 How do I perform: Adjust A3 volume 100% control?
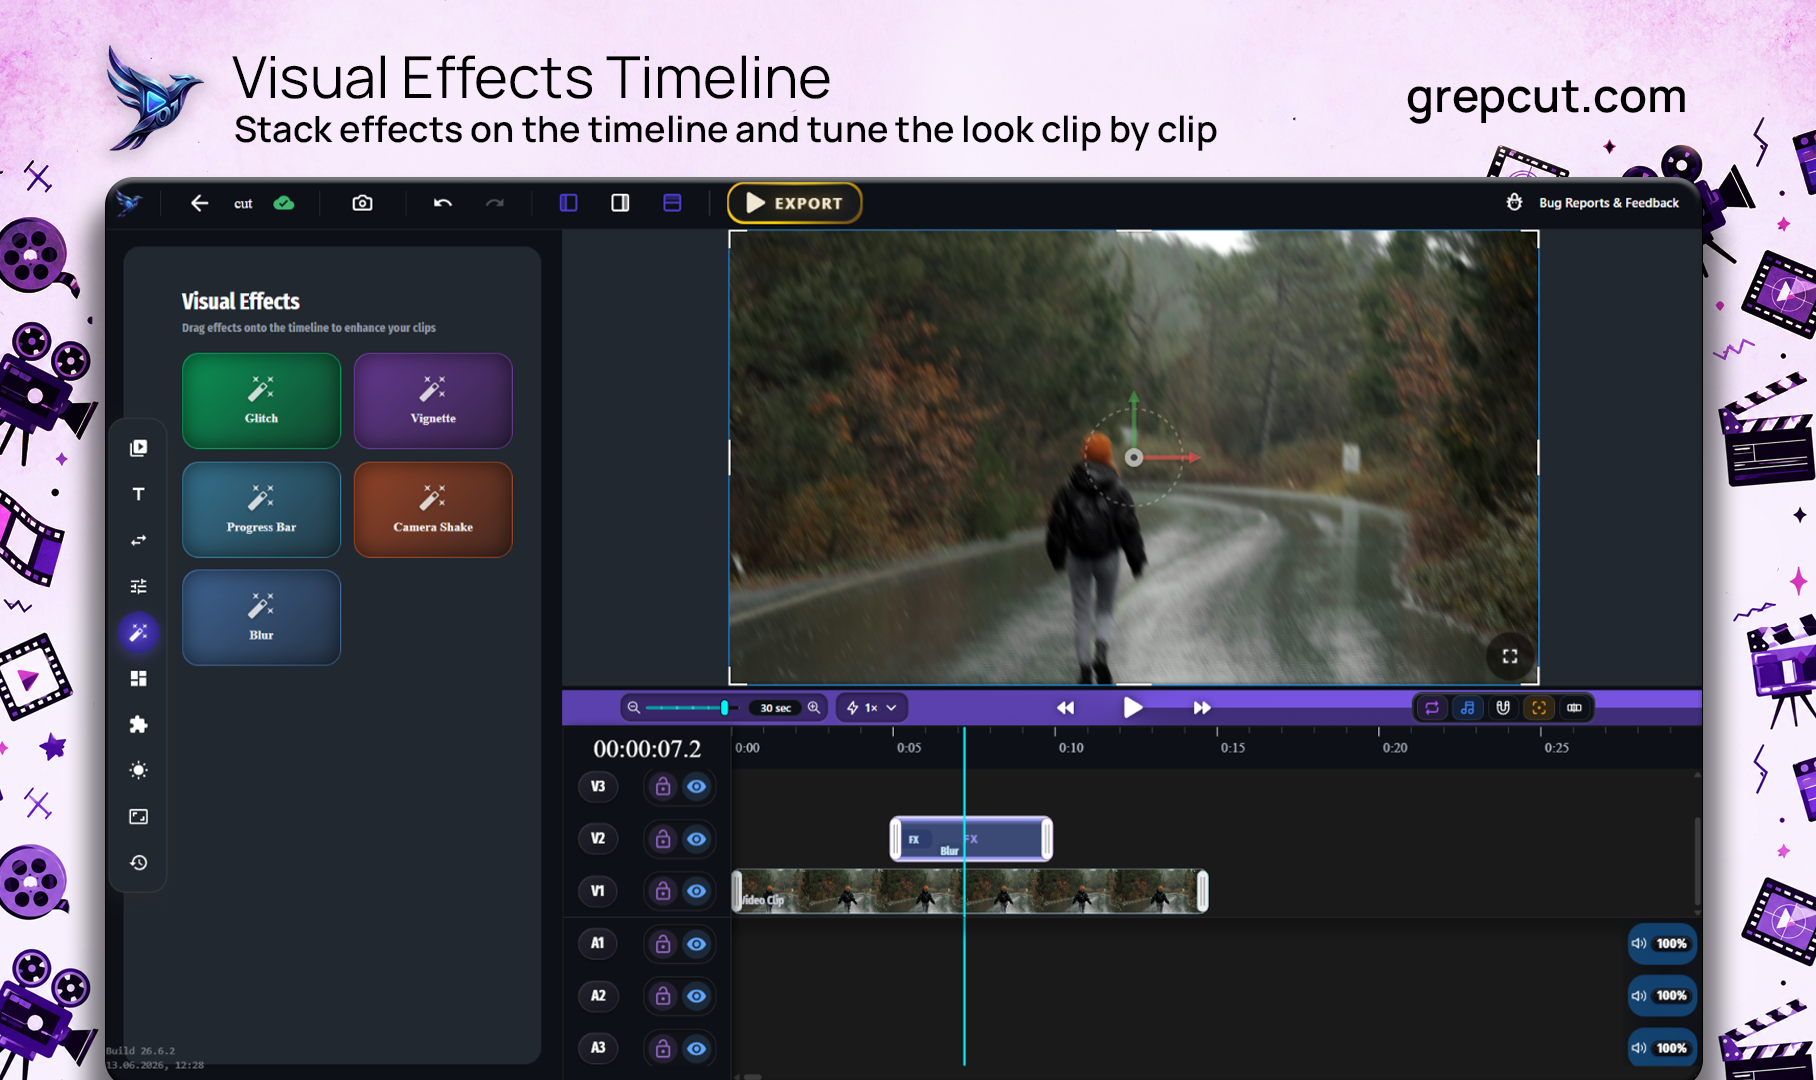(x=1662, y=1048)
